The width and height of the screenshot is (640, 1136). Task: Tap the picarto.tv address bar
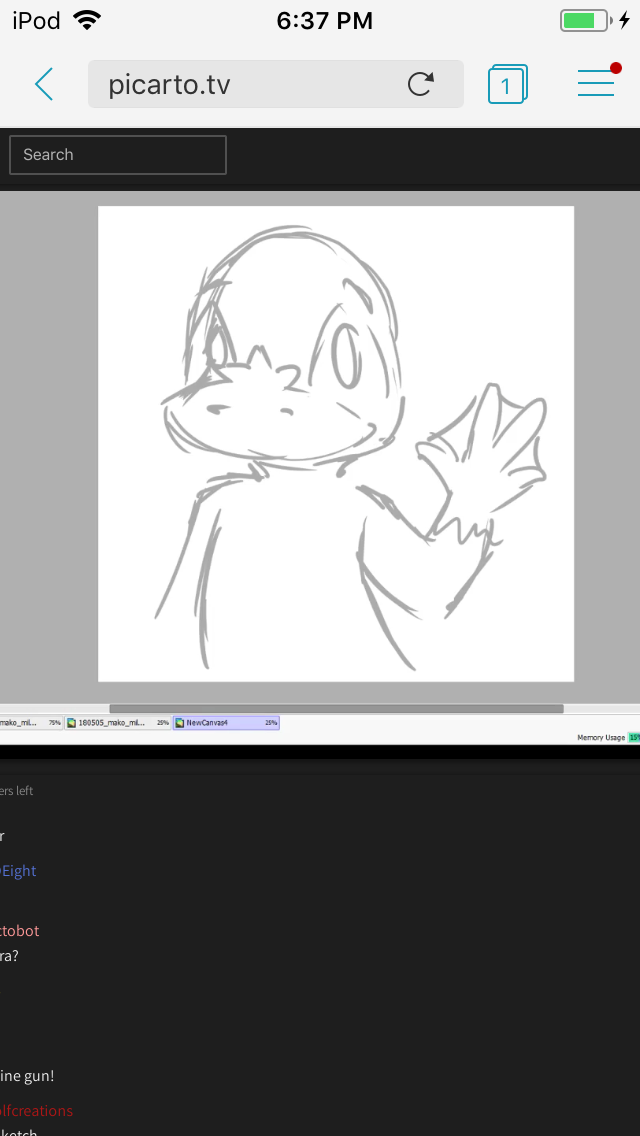275,84
